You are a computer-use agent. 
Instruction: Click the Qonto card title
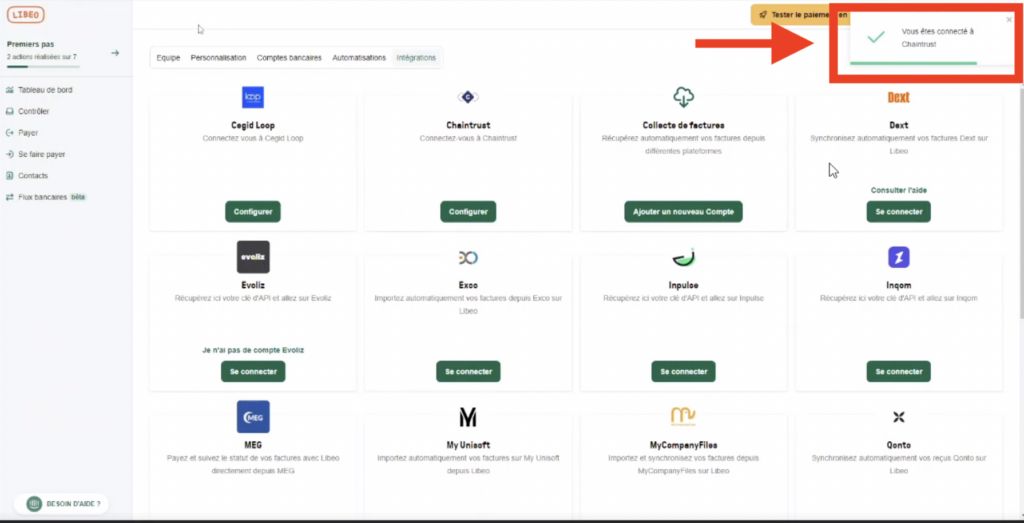click(899, 445)
